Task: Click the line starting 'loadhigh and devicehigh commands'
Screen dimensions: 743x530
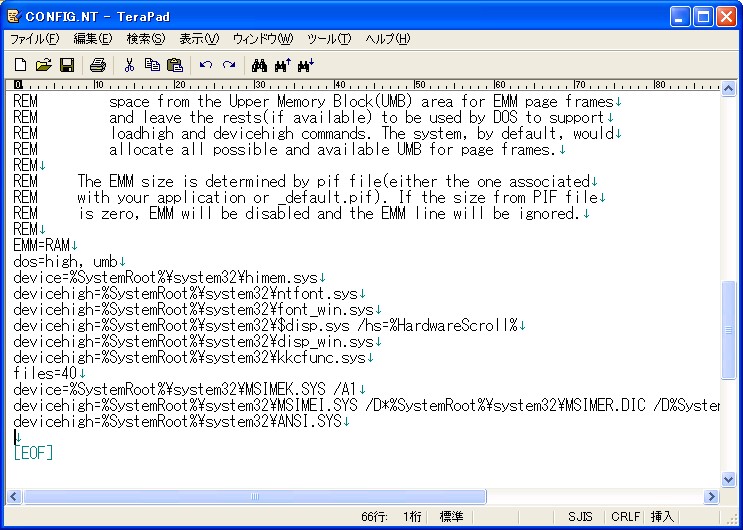Action: pos(317,134)
